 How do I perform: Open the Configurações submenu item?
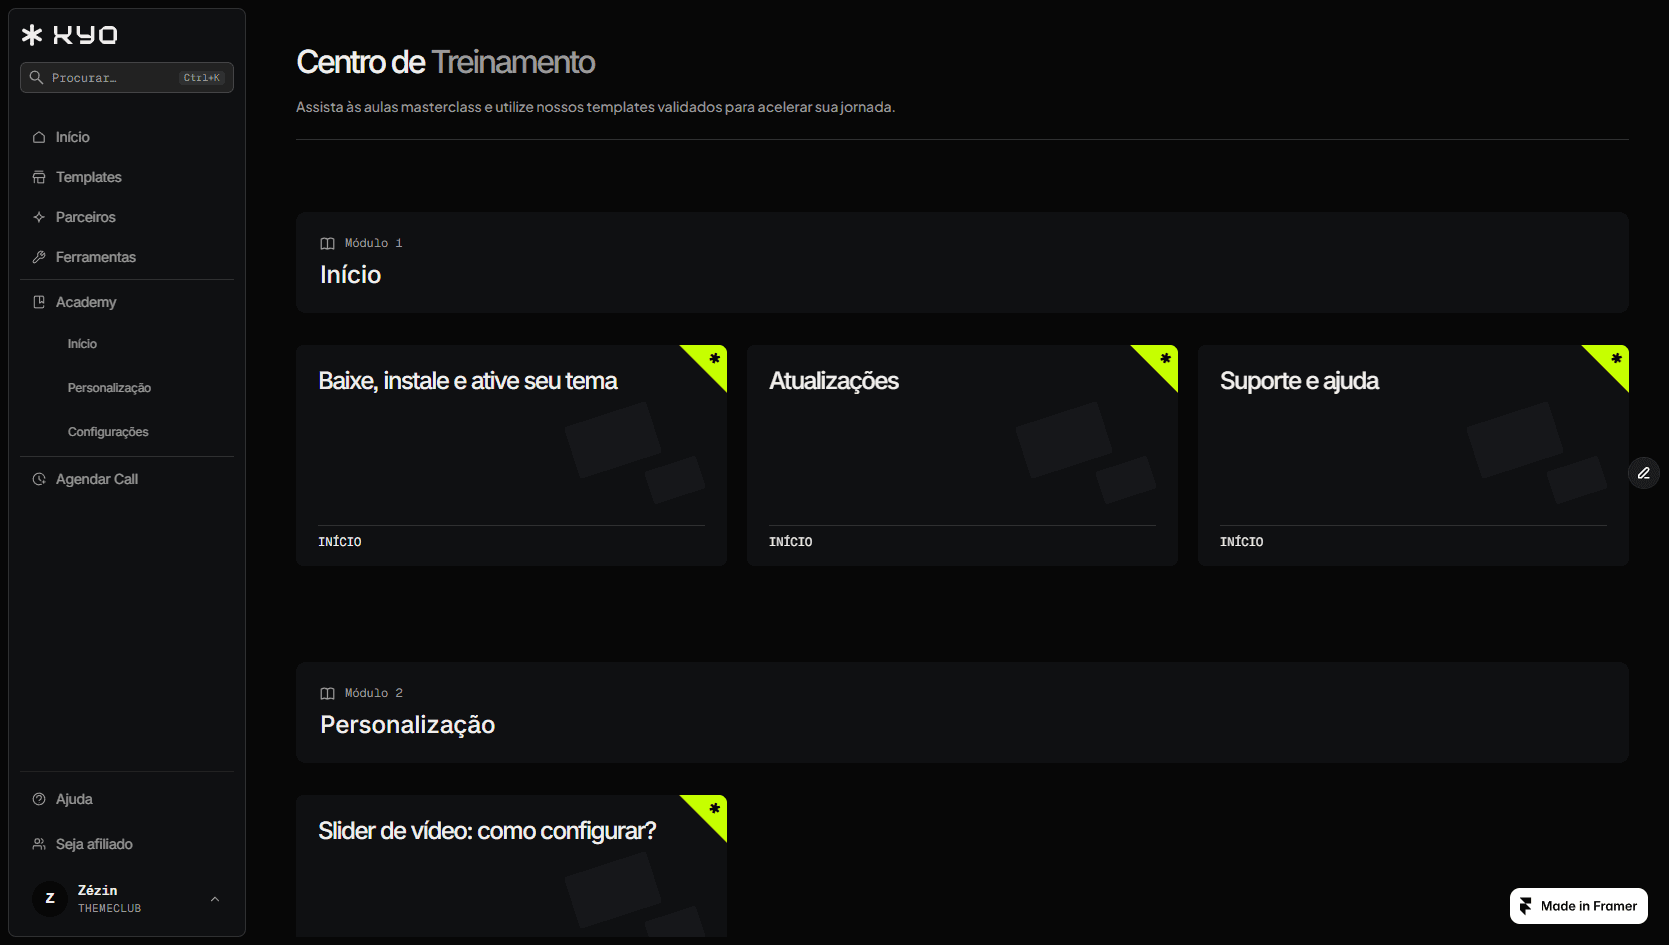coord(108,432)
